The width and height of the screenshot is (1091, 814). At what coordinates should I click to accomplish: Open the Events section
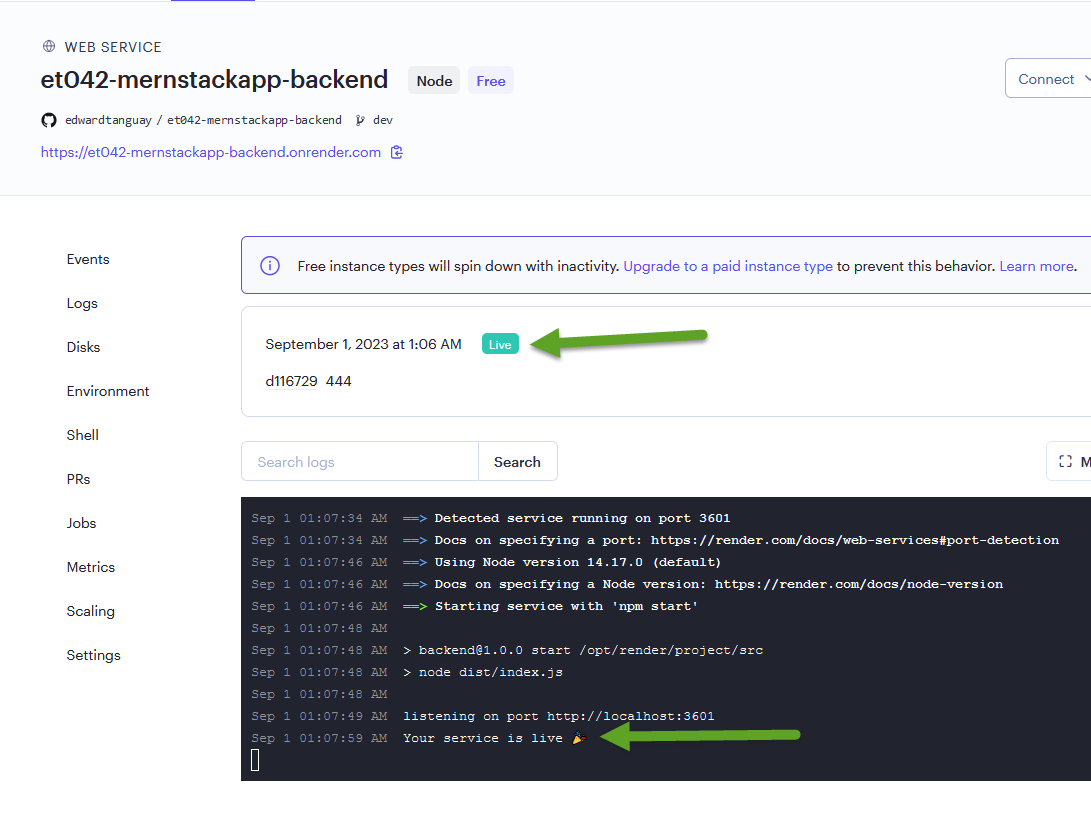[88, 260]
